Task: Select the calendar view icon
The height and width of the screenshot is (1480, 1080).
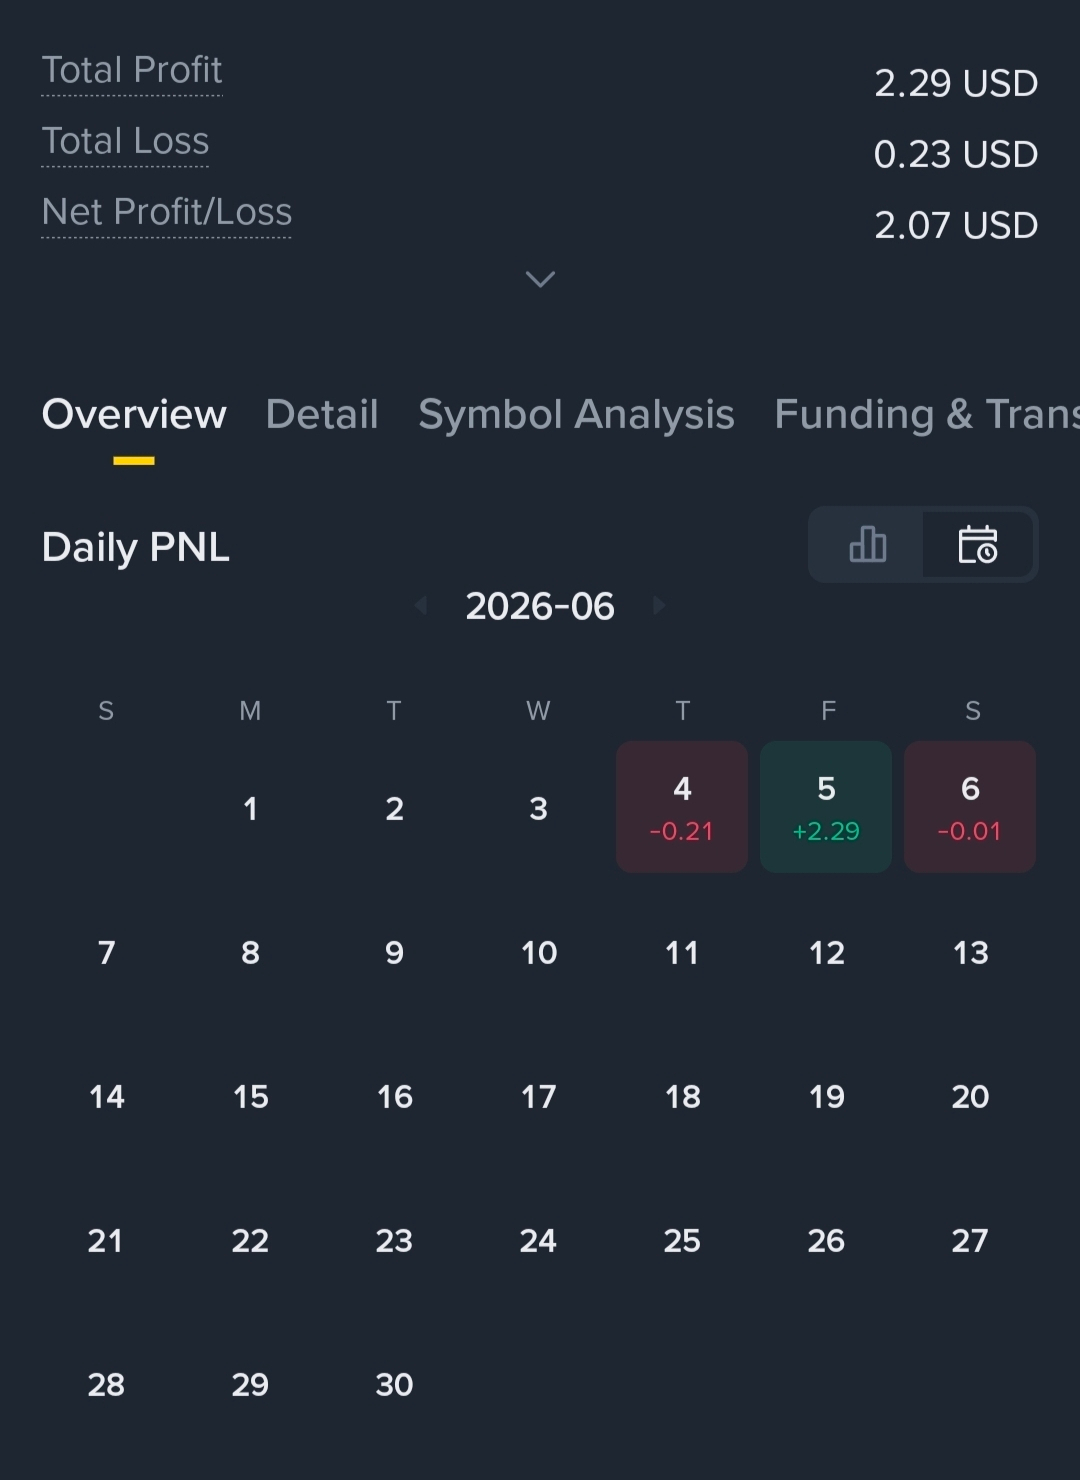Action: pos(978,545)
